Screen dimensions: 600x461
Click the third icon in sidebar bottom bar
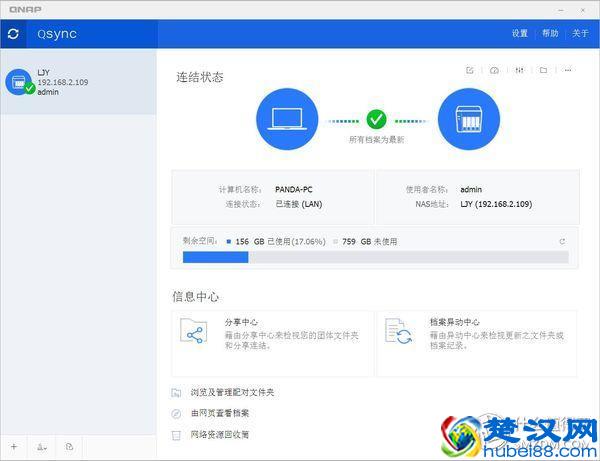coord(69,446)
